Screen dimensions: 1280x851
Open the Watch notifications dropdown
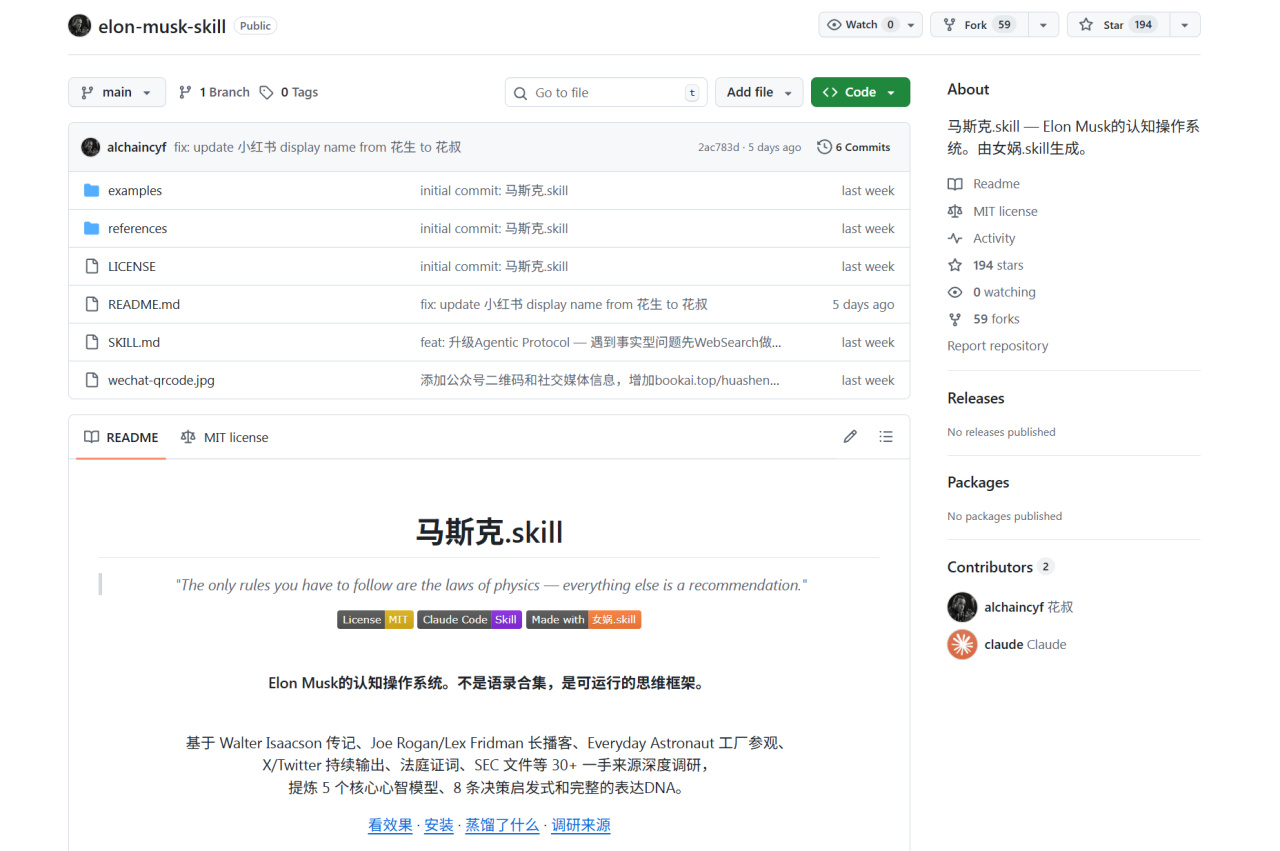tap(870, 25)
